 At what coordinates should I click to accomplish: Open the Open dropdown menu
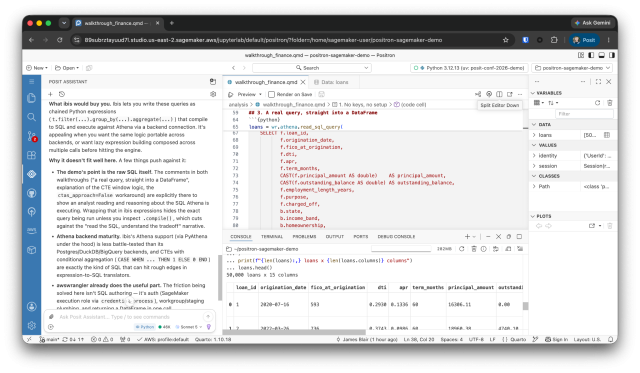pos(67,68)
